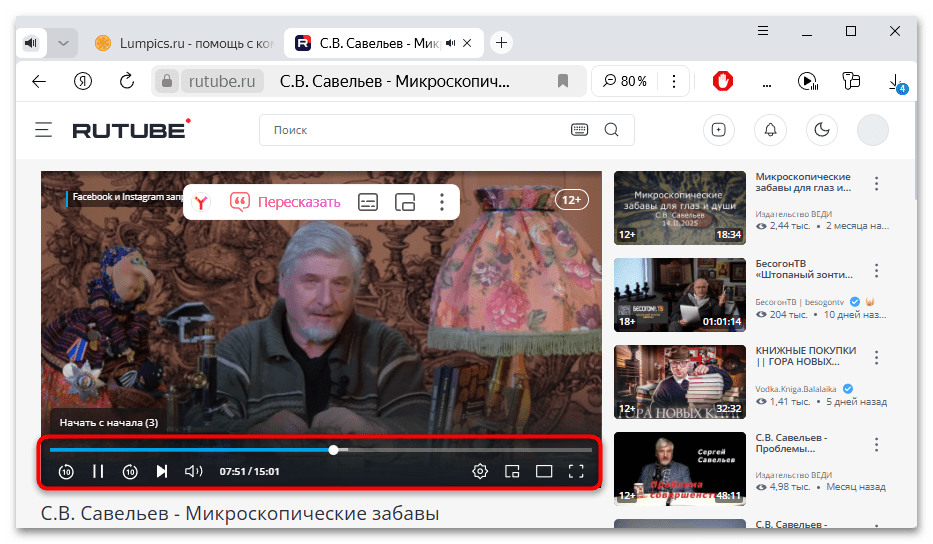
Task: Open the БесогонТВ video thumbnail
Action: click(x=680, y=295)
